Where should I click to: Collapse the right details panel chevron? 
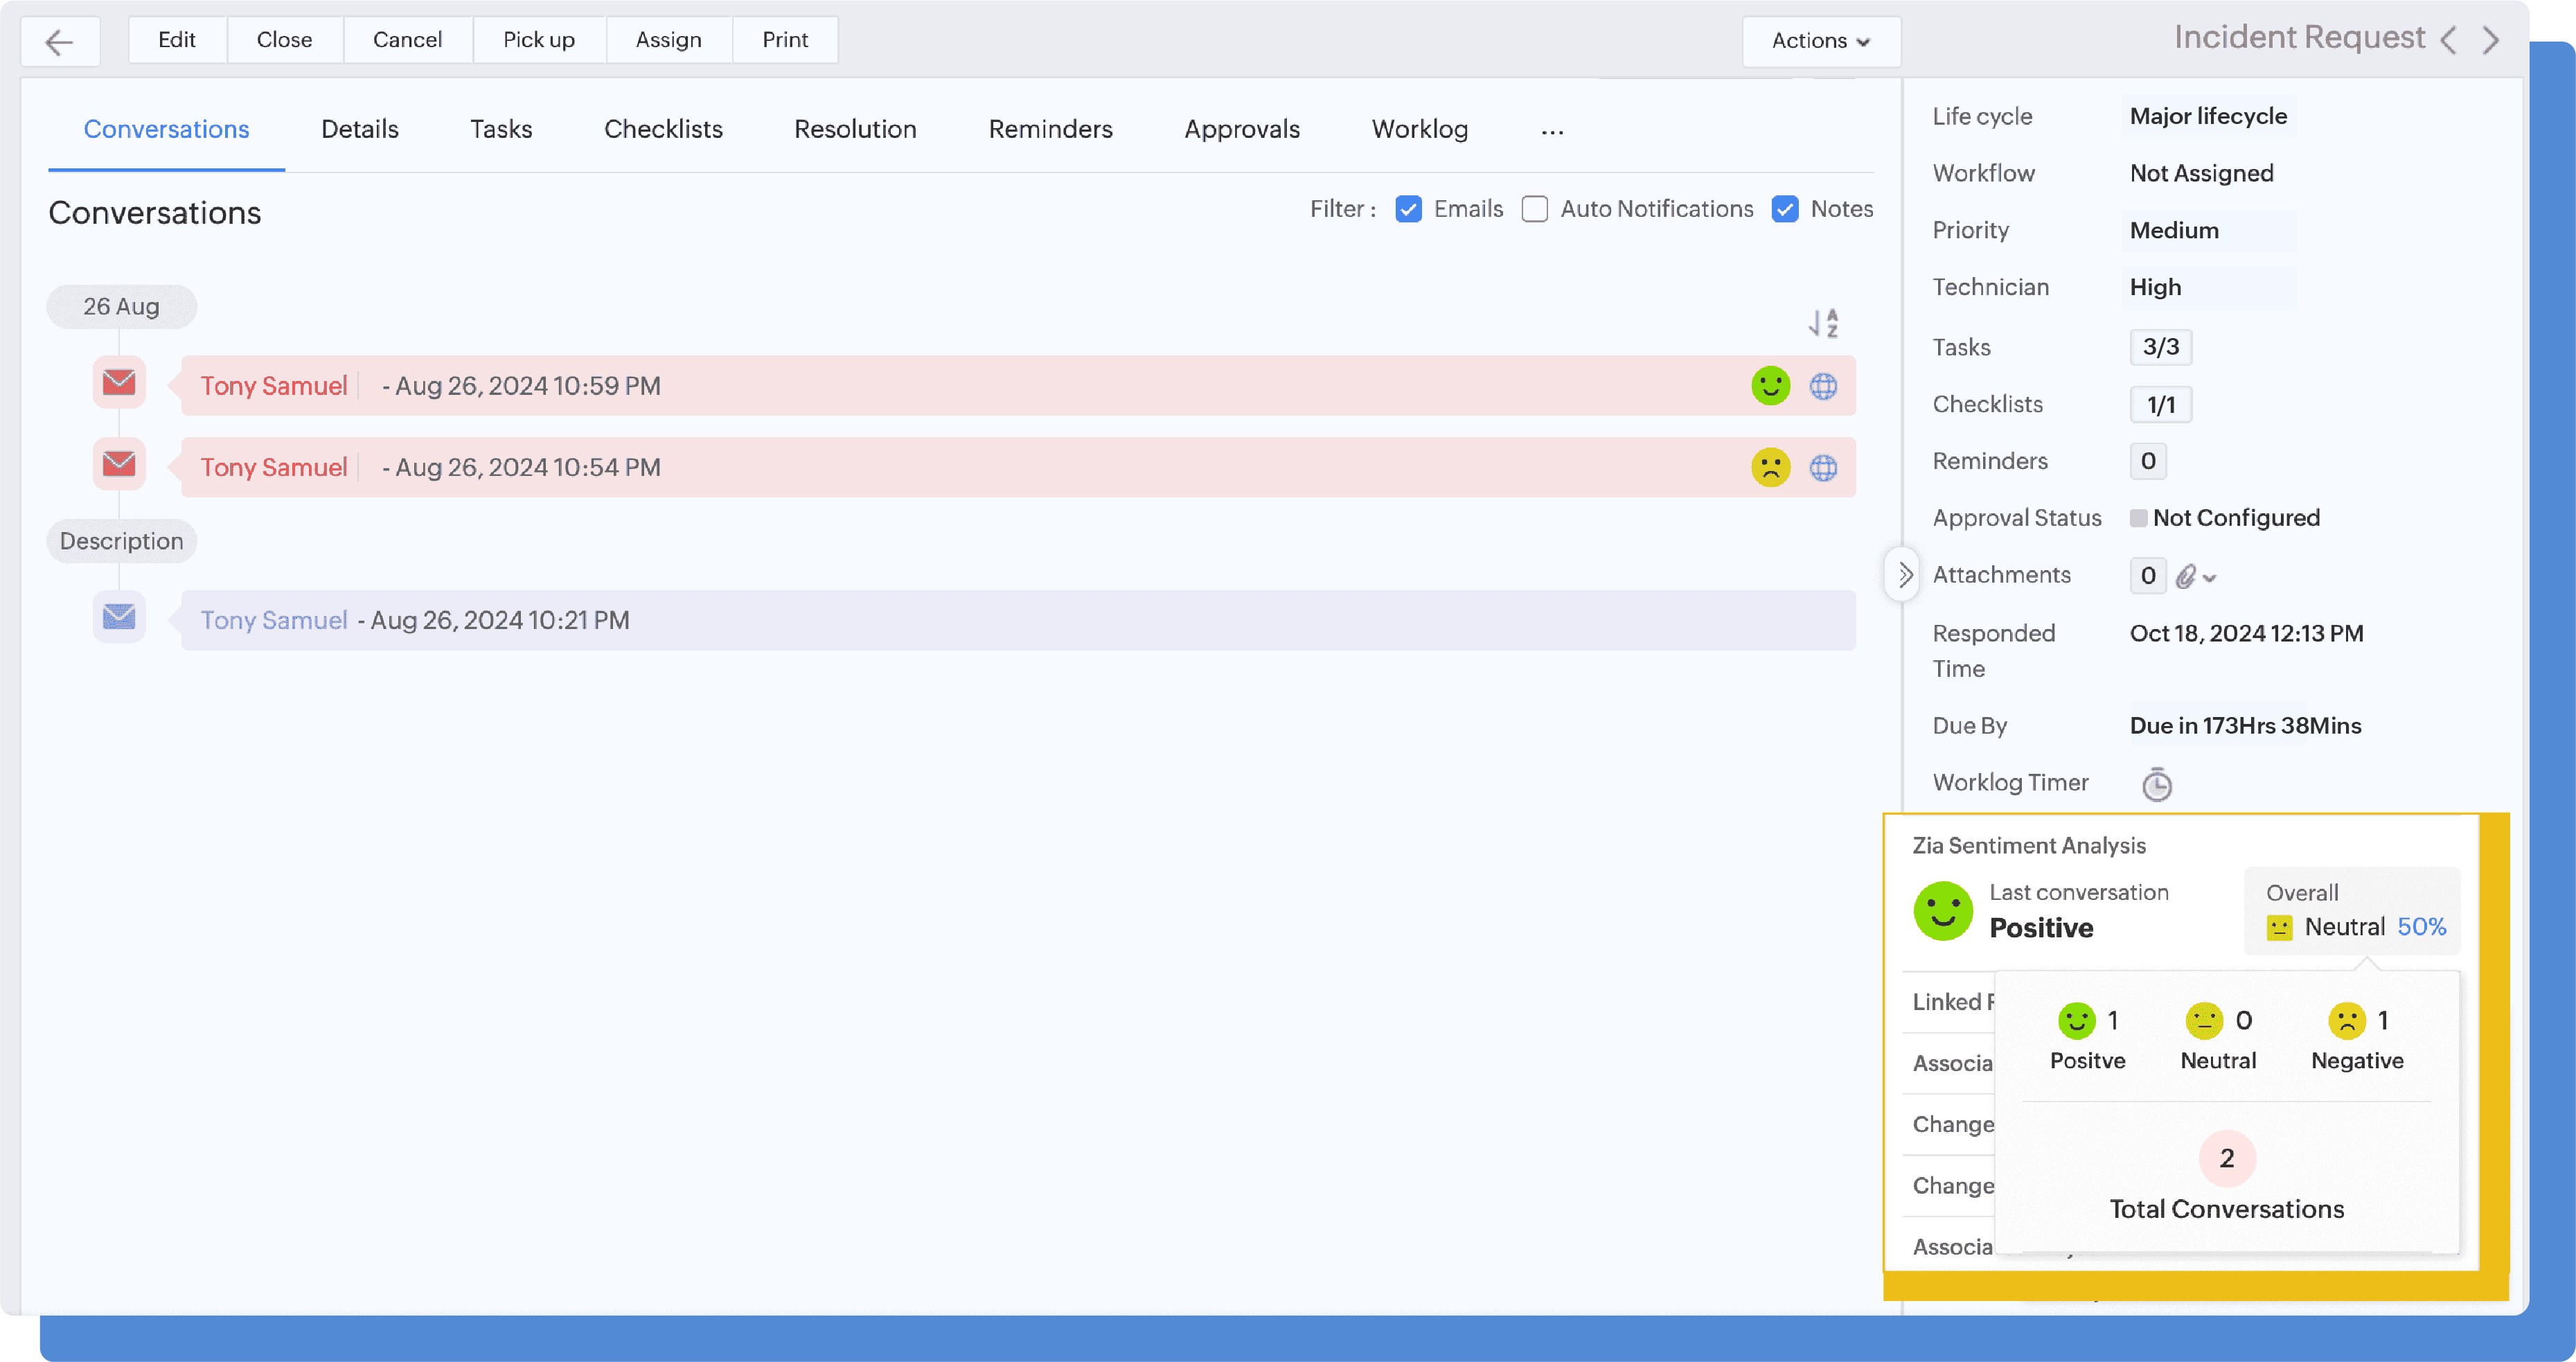[1904, 575]
